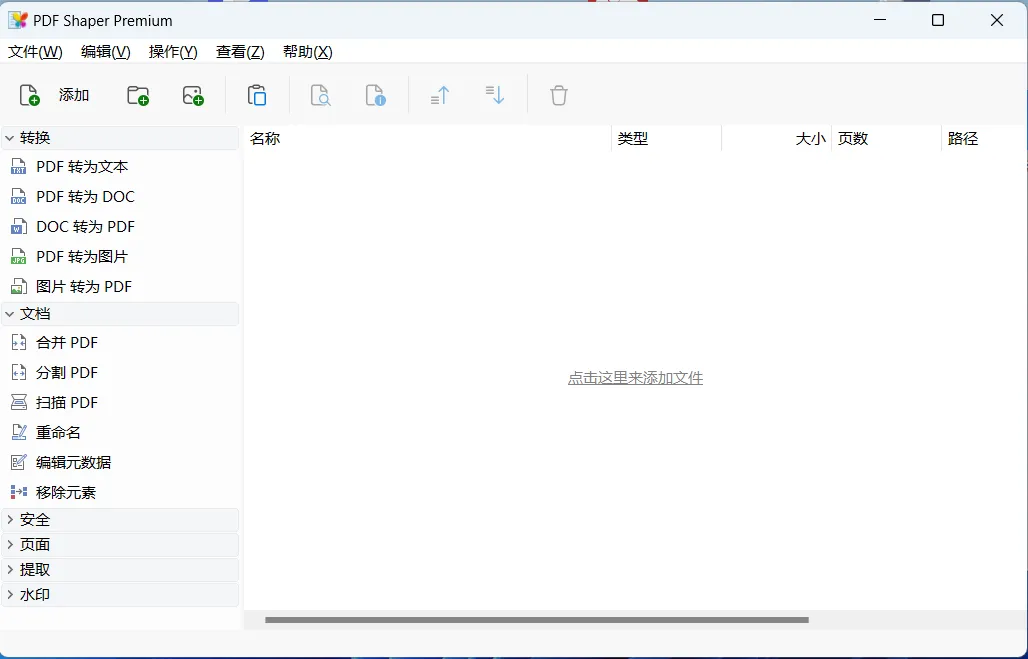Click the merge icon beside 合并 PDF
Viewport: 1028px width, 659px height.
click(x=18, y=342)
